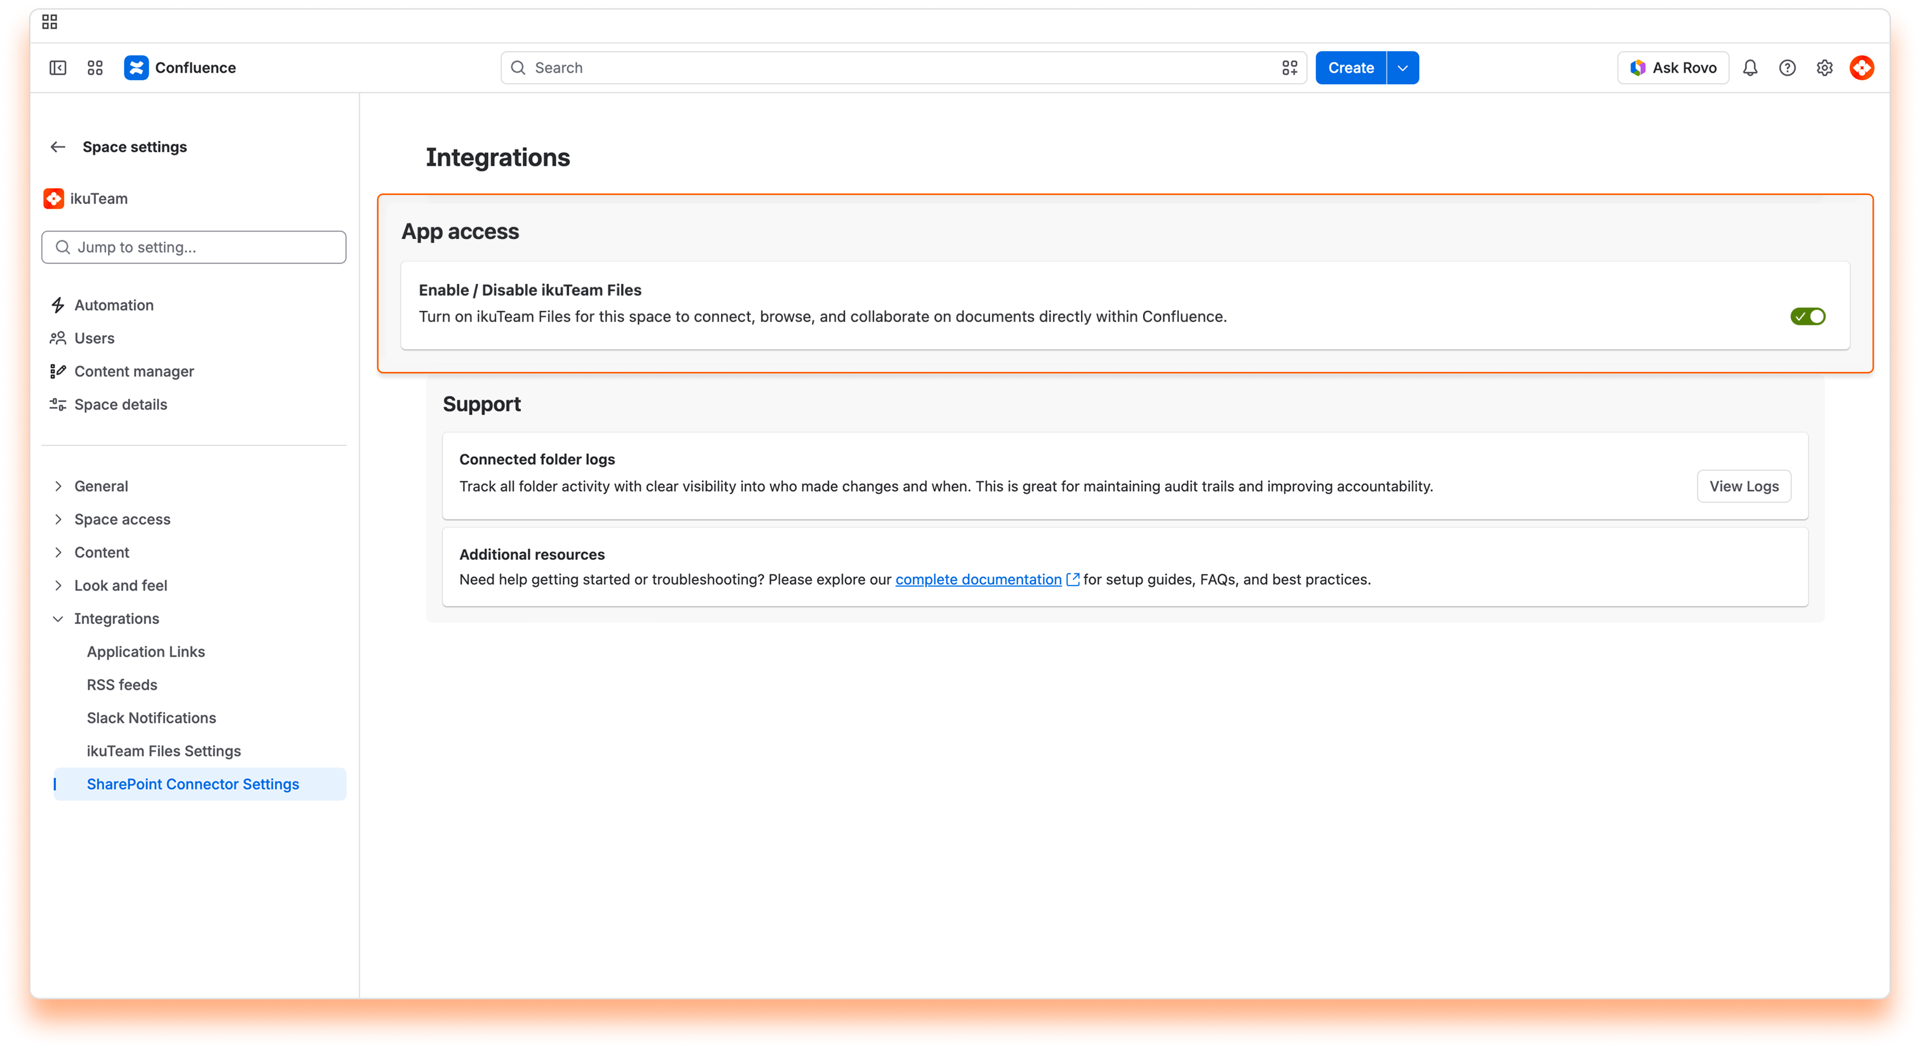
Task: Open settings gear icon in header
Action: (1824, 68)
